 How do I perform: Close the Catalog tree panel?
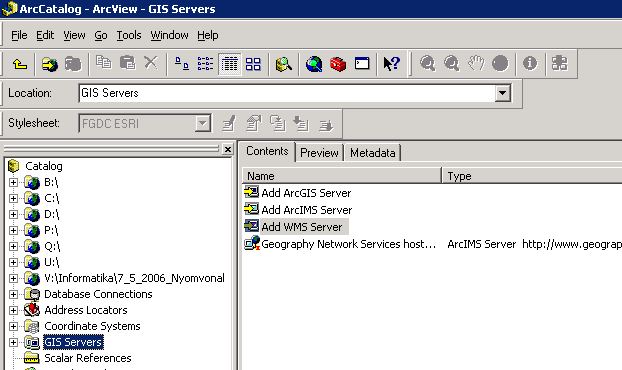click(228, 149)
